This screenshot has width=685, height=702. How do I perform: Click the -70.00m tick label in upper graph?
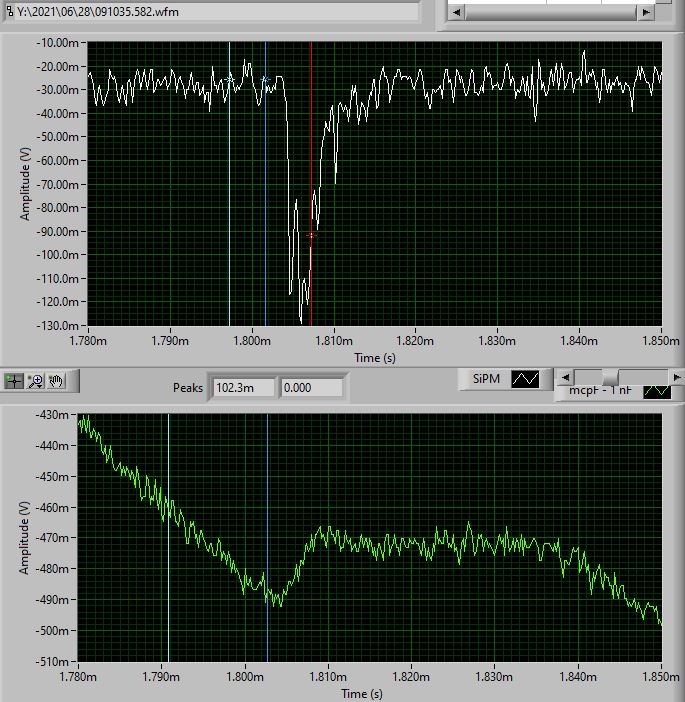pyautogui.click(x=57, y=184)
